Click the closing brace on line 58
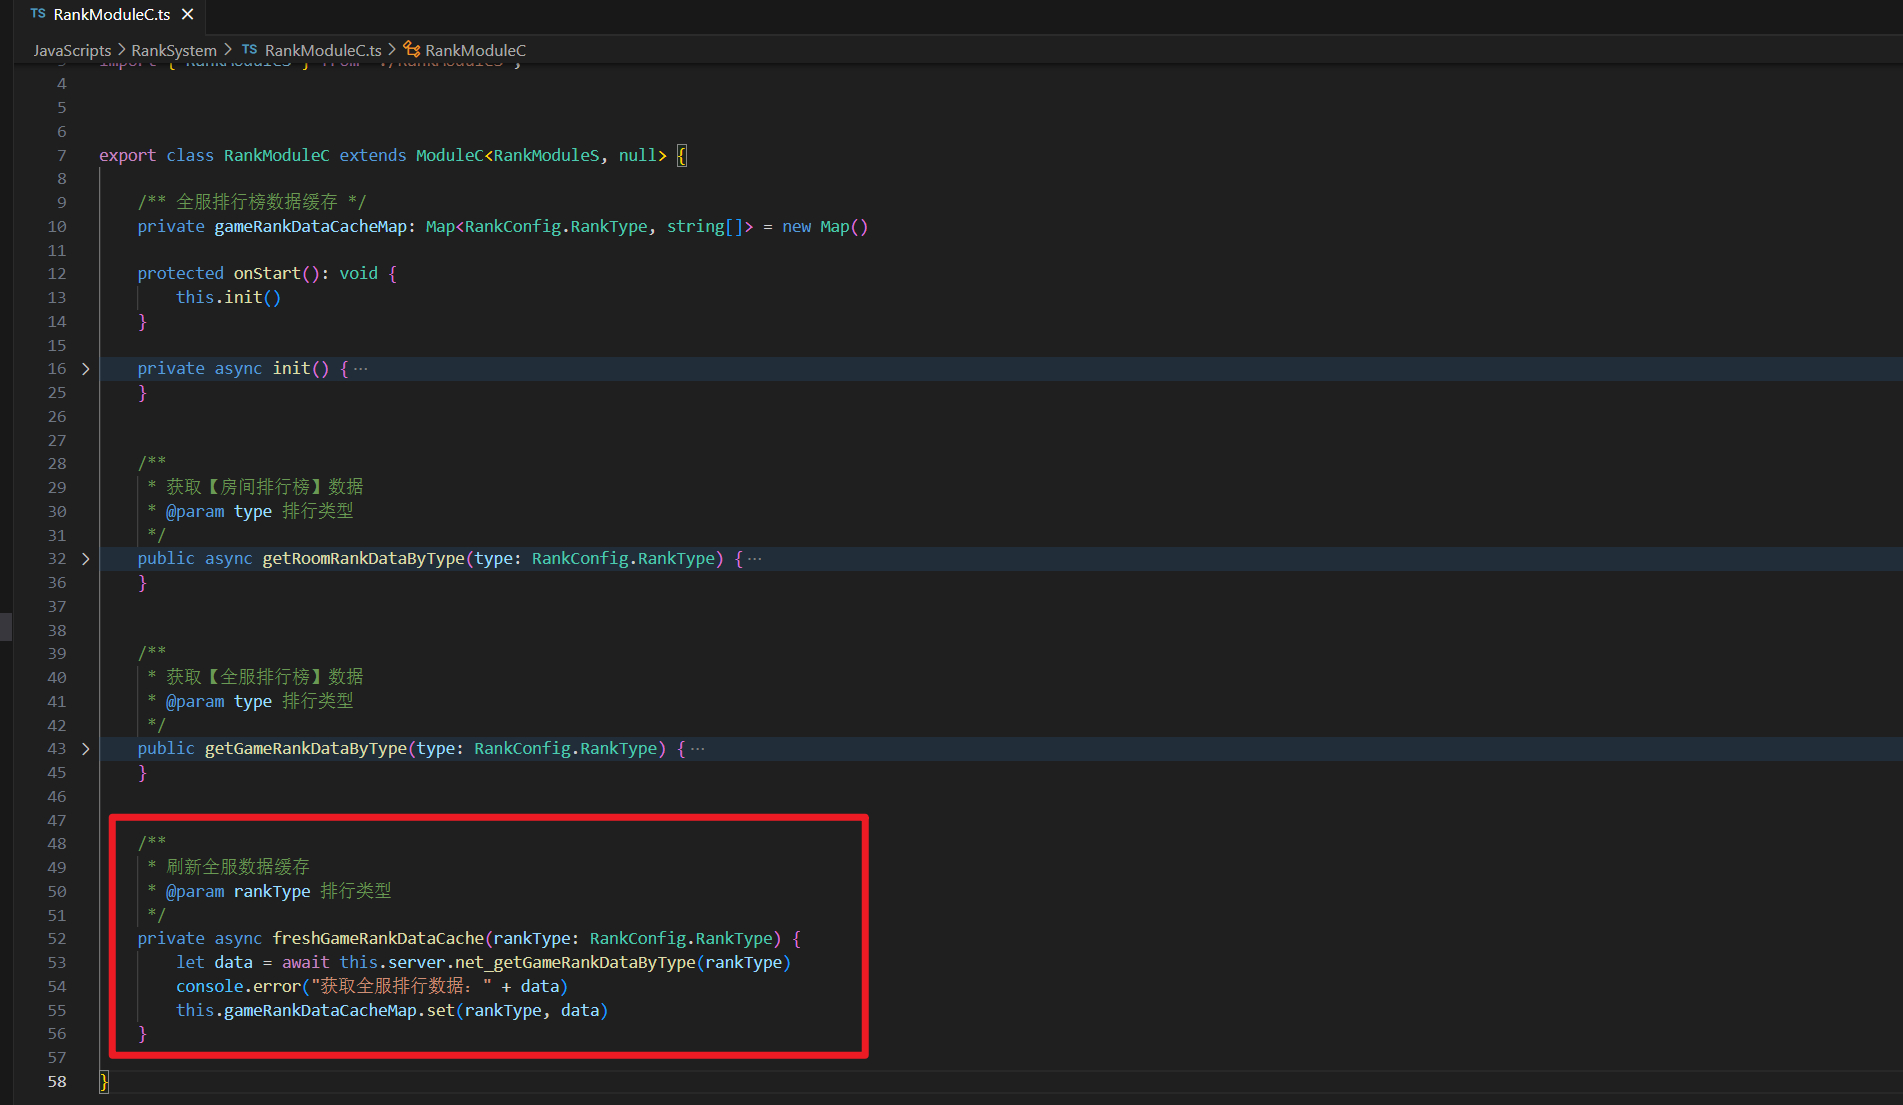This screenshot has width=1903, height=1105. tap(104, 1082)
